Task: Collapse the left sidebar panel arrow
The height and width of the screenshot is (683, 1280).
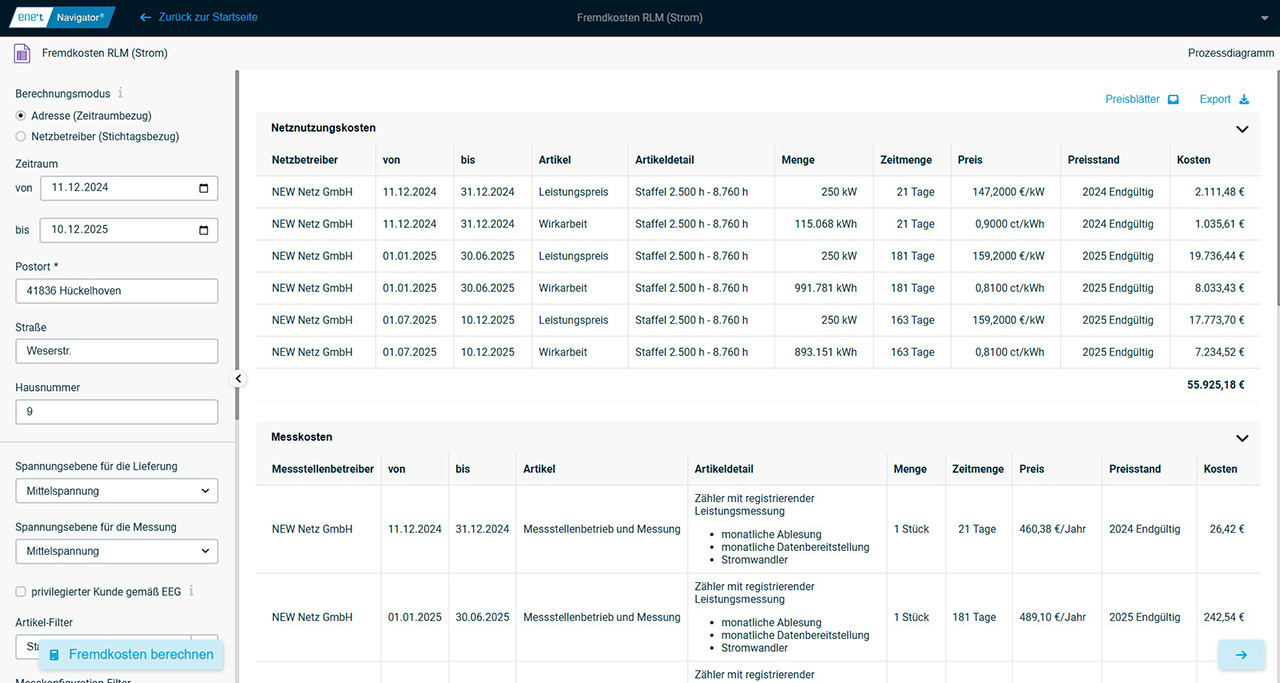Action: click(x=238, y=379)
